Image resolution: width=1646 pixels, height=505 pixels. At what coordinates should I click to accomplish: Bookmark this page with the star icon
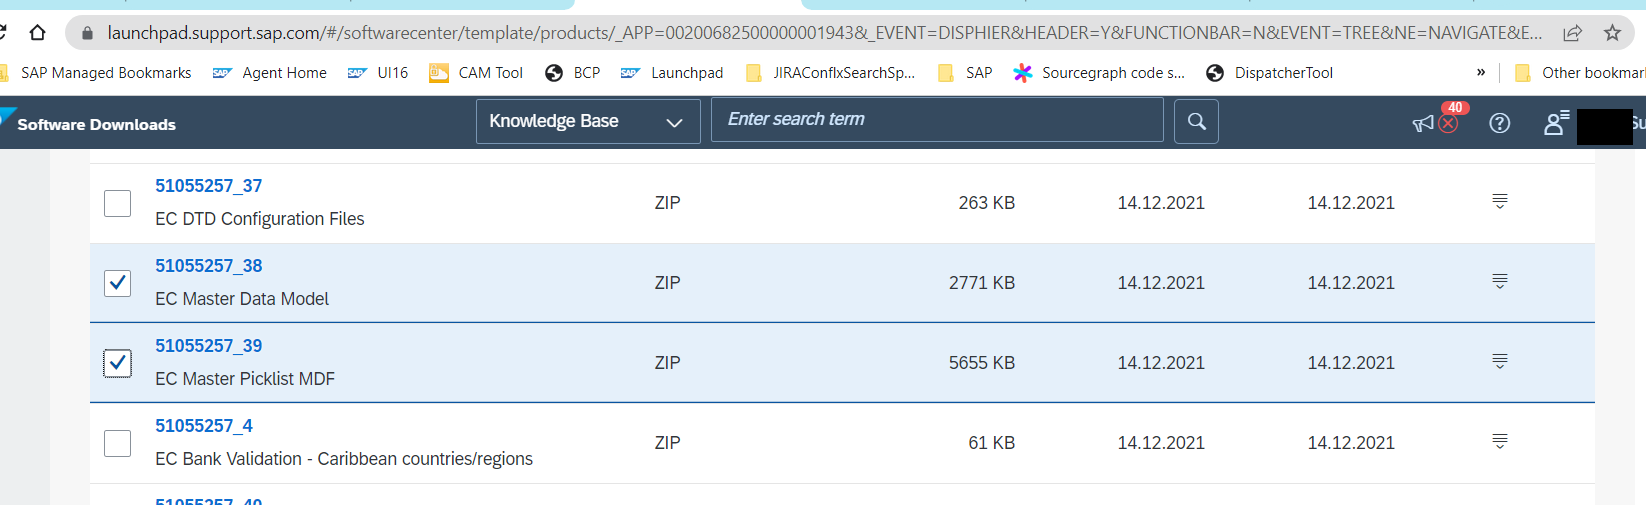pos(1612,33)
